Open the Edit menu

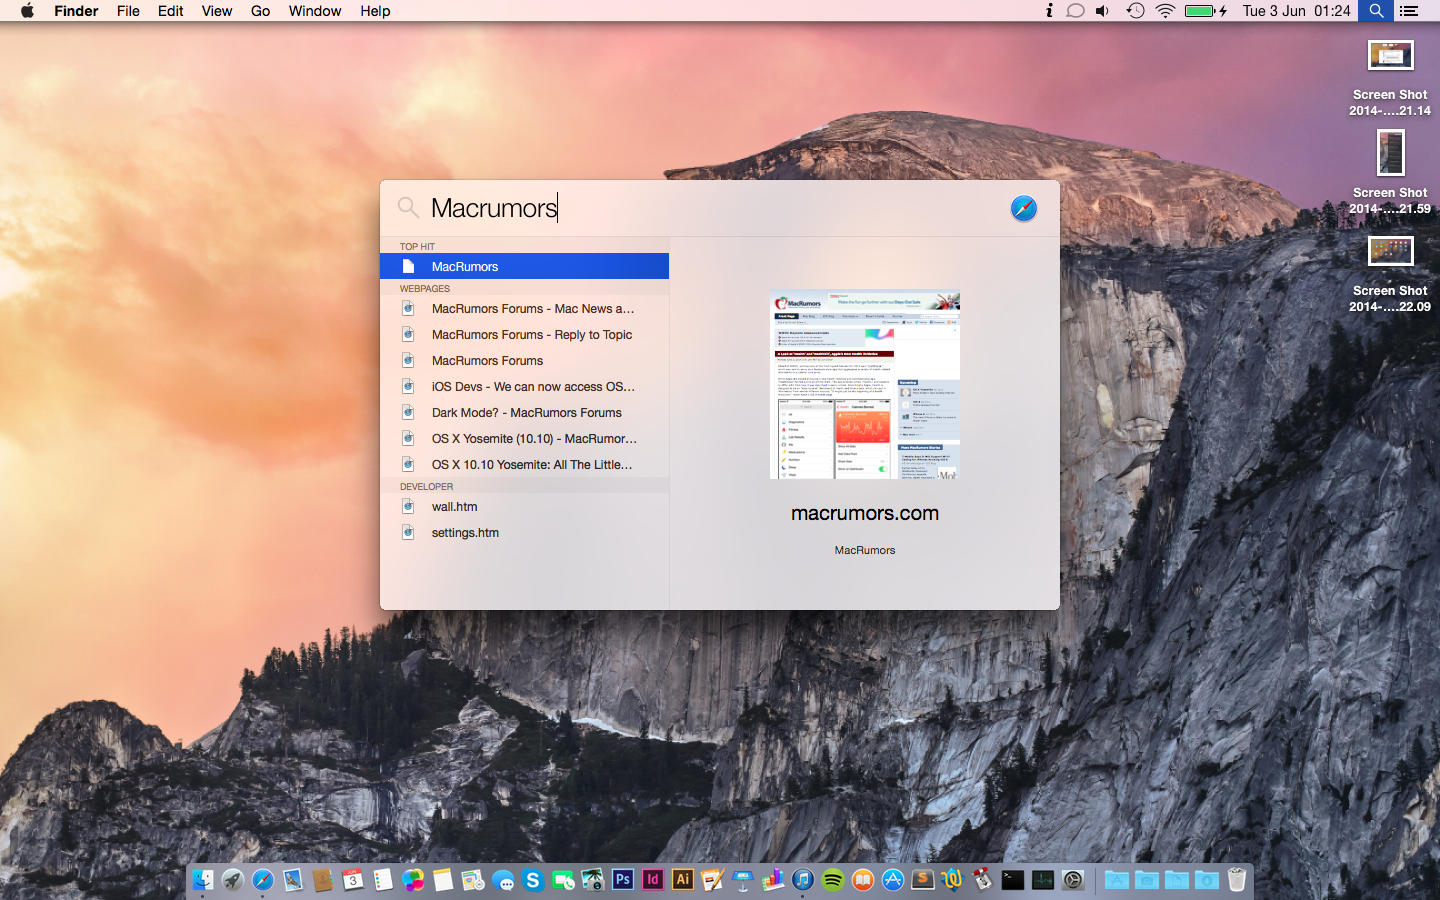tap(171, 11)
